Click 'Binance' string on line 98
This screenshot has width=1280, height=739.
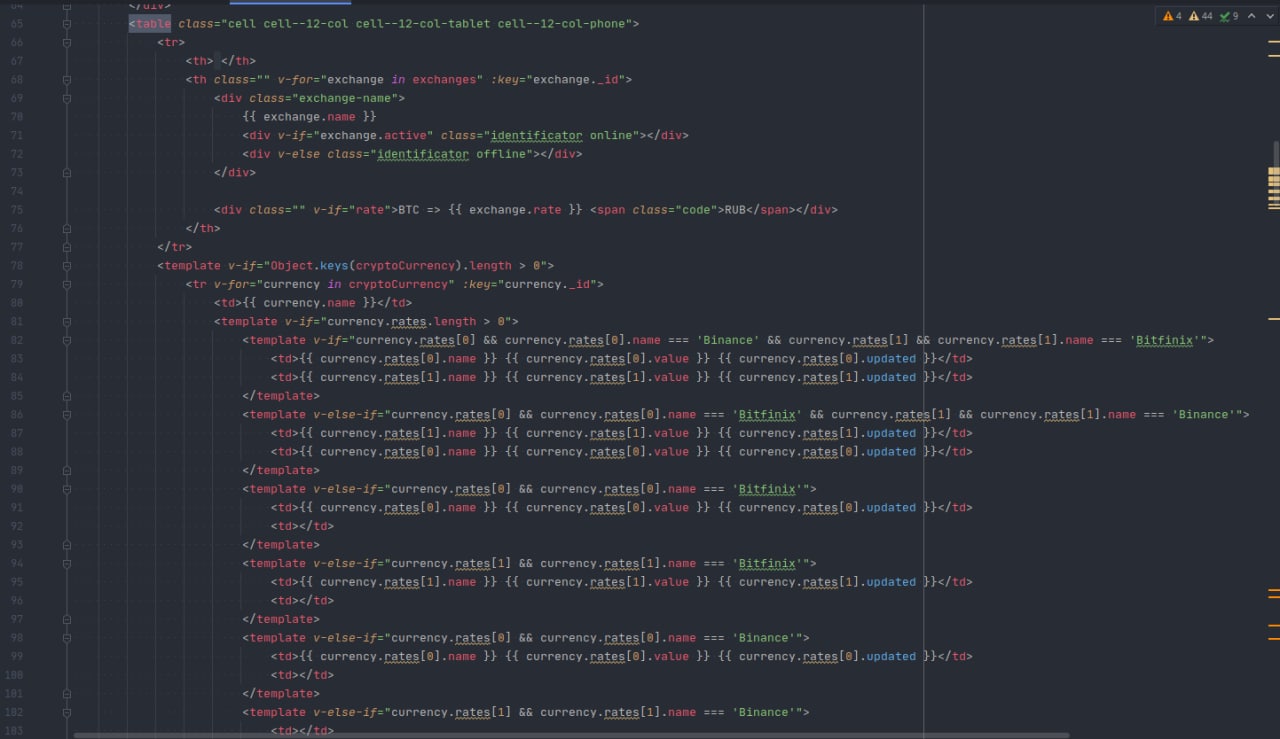pyautogui.click(x=764, y=638)
